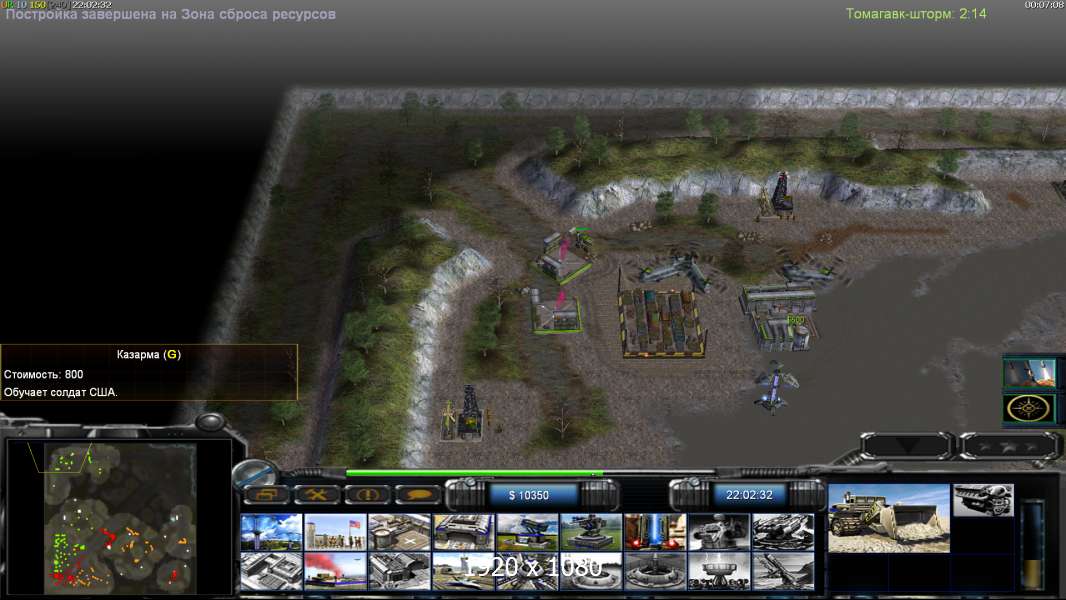Viewport: 1066px width, 600px height.
Task: Click the Обучает солдат США description text
Action: (x=61, y=392)
